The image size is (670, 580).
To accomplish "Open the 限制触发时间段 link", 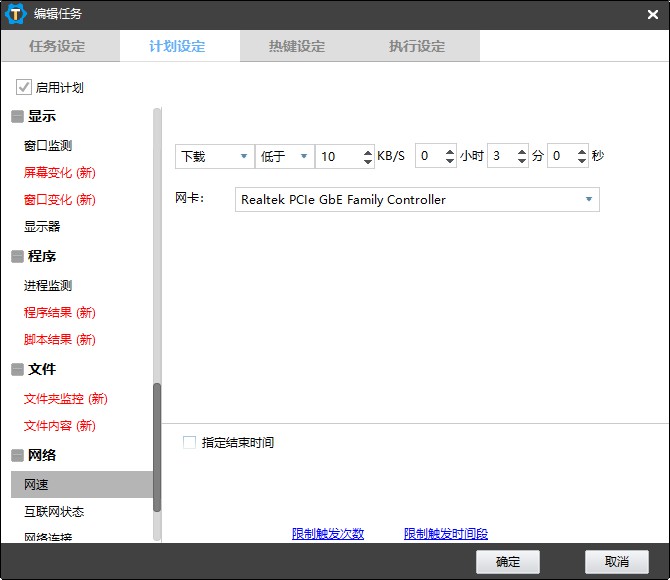I will [x=446, y=533].
